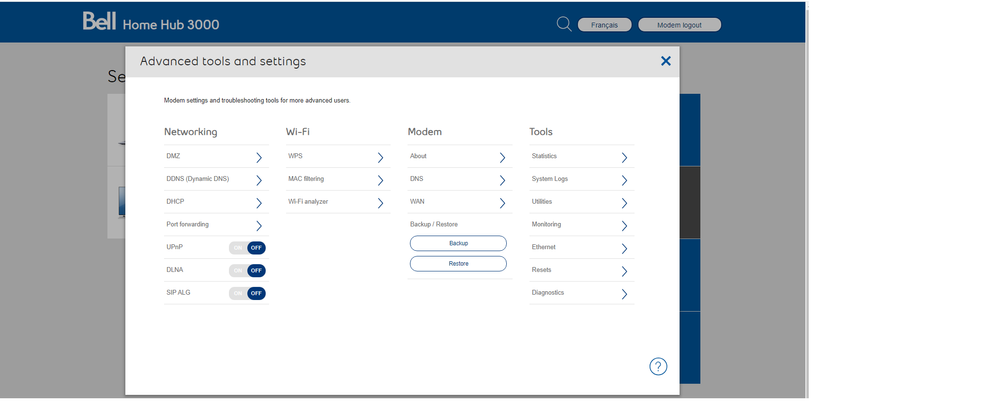Expand Port forwarding with its arrow
This screenshot has width=999, height=418.
(258, 226)
